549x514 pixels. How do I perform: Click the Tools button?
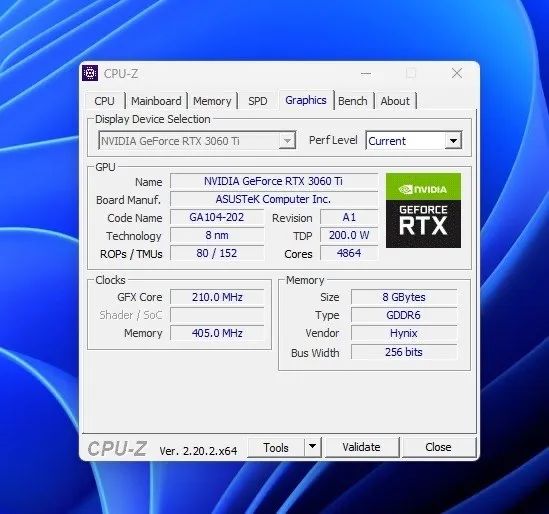point(276,447)
